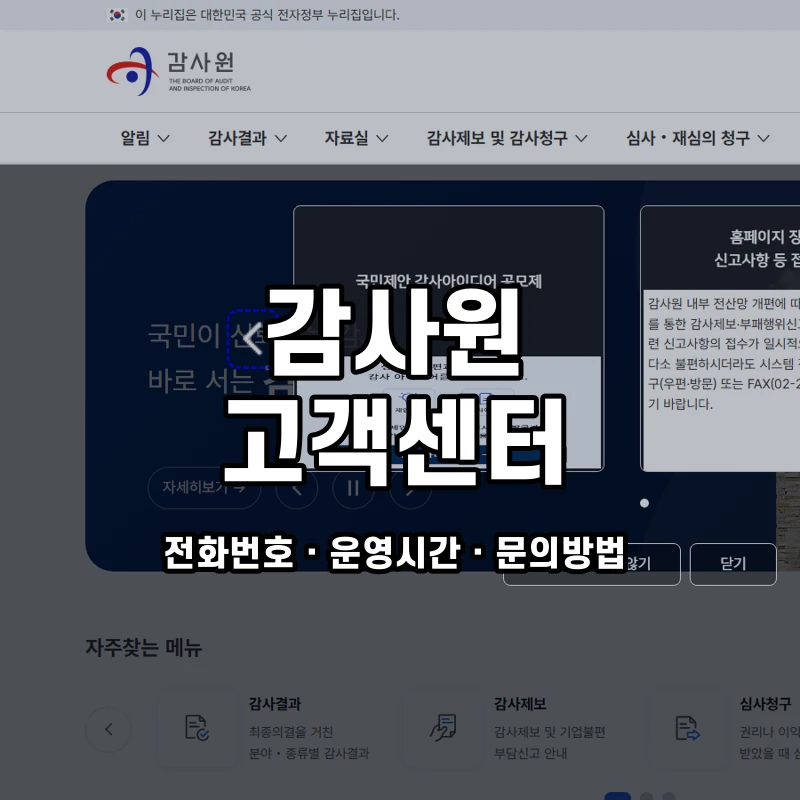Click text '최종의결을 거친'
Viewport: 800px width, 800px height.
291,732
